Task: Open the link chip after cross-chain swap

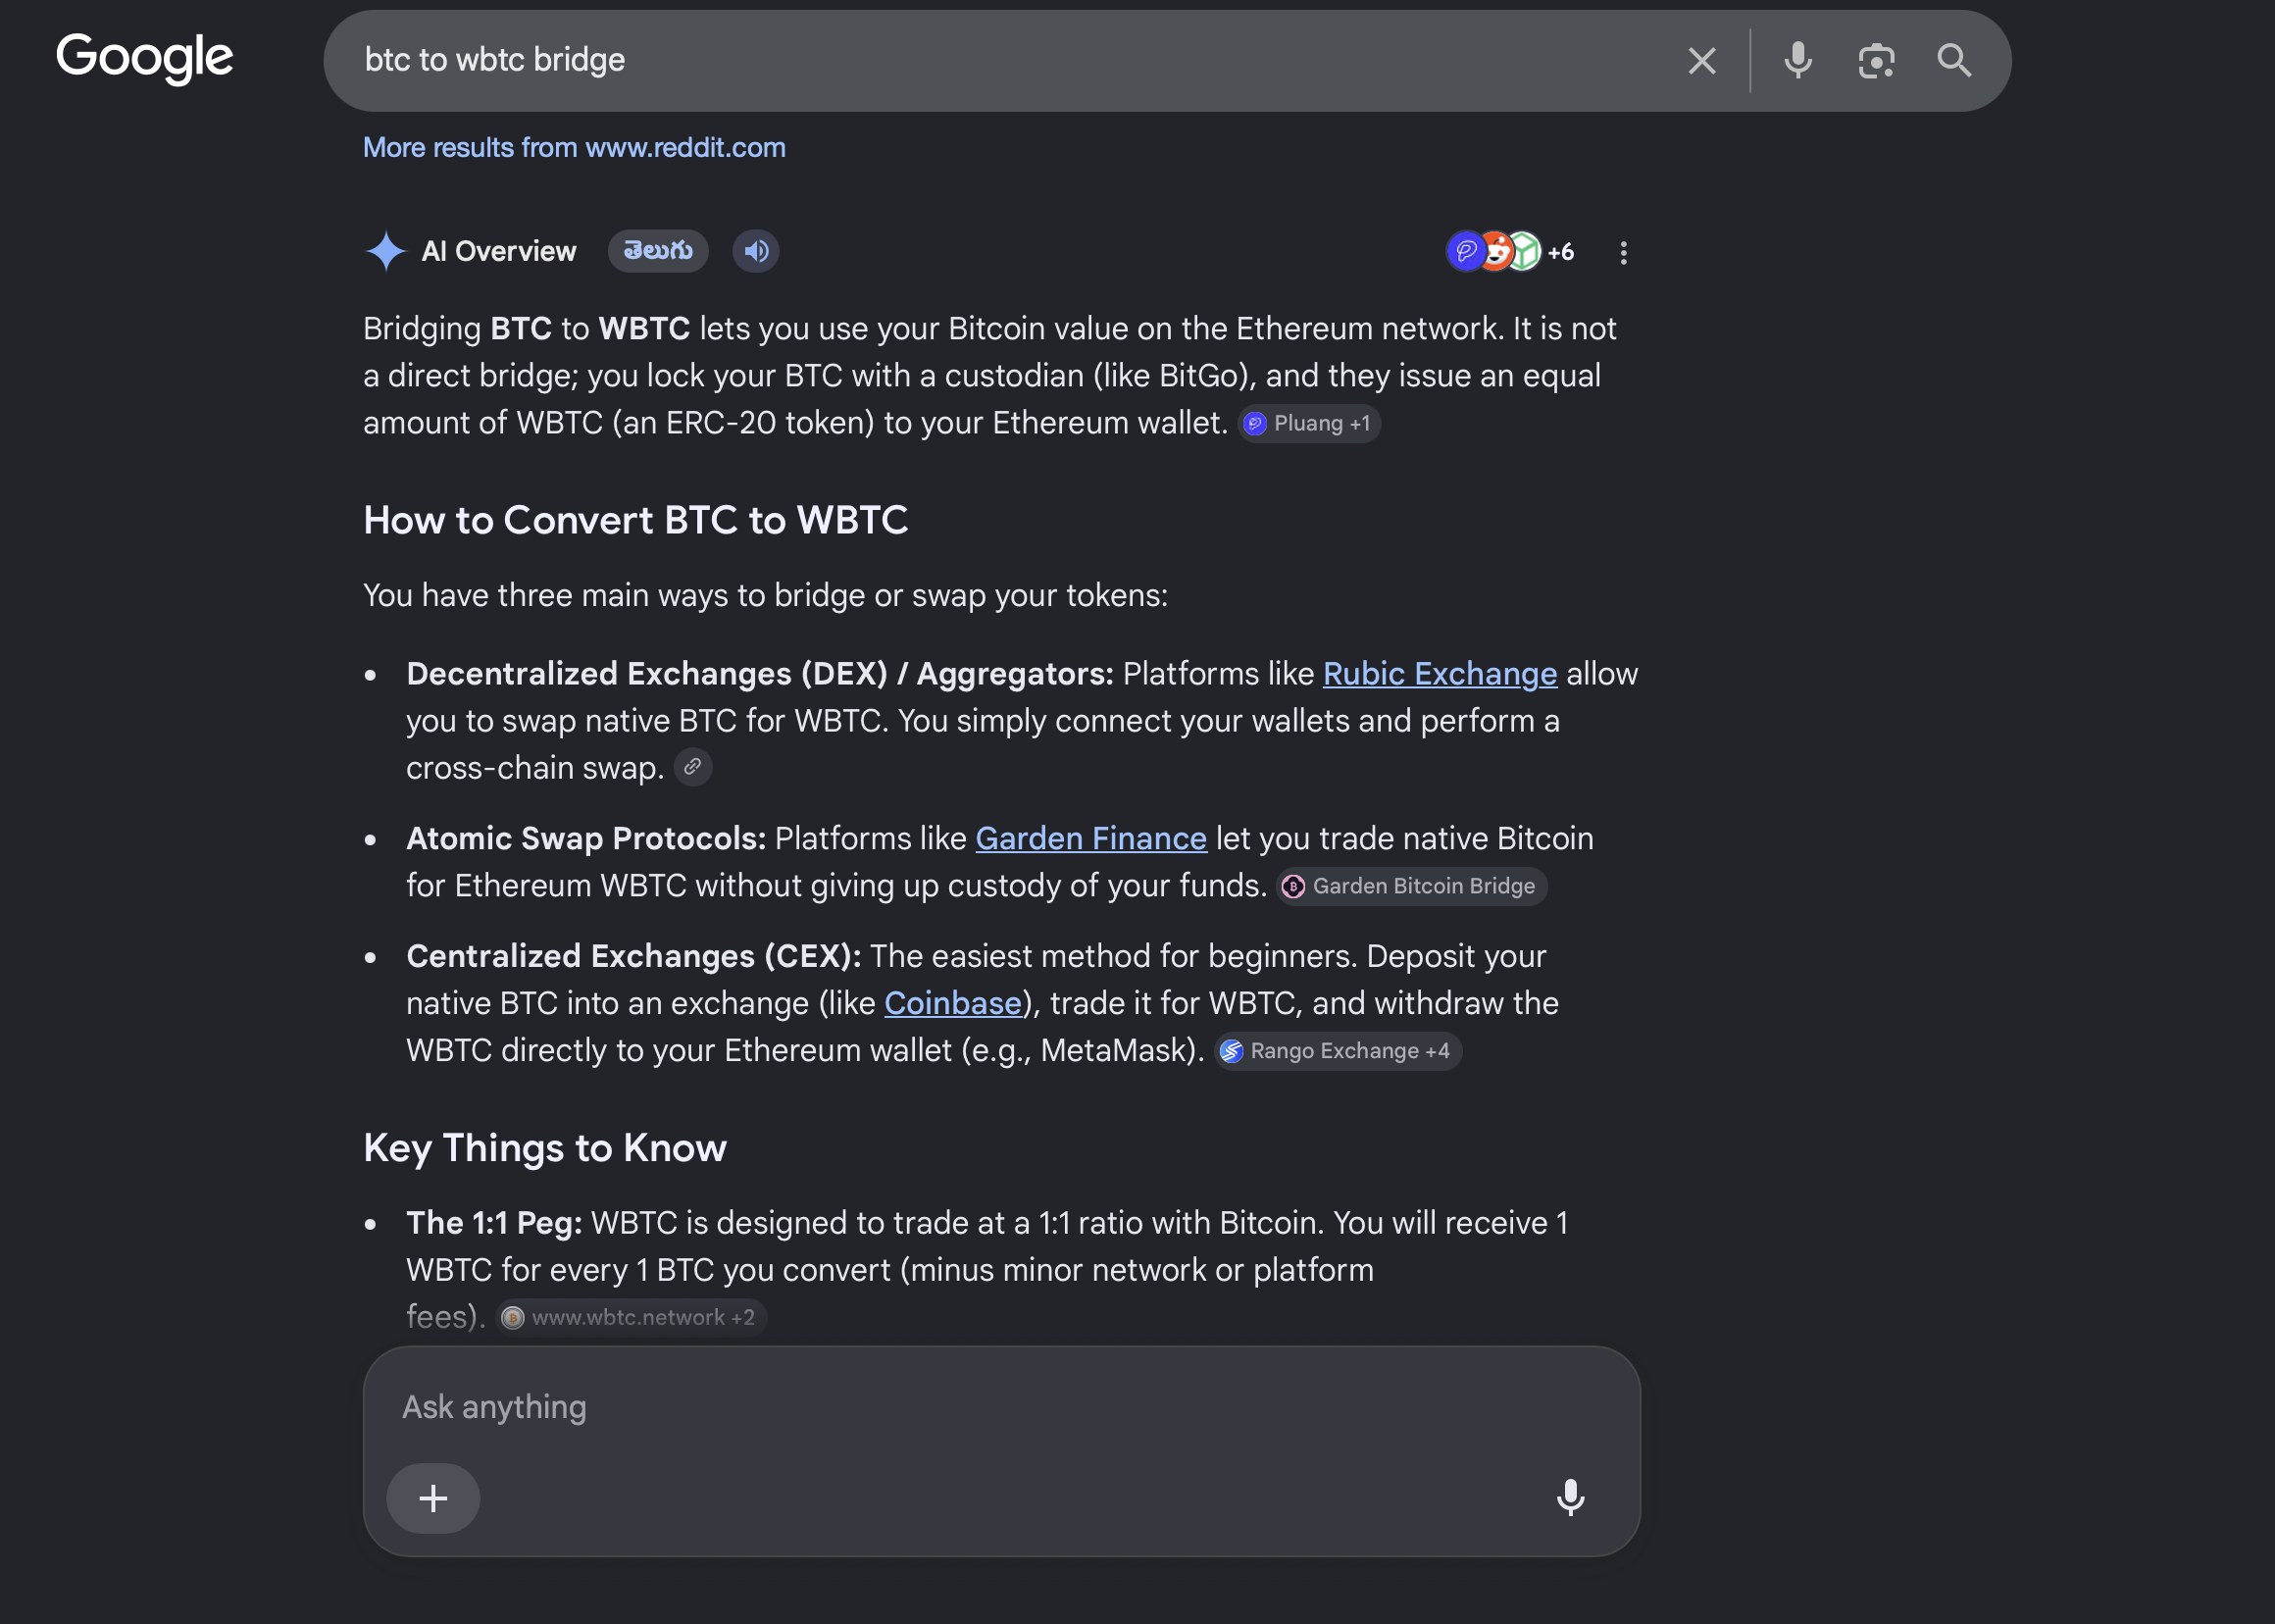Action: tap(692, 768)
